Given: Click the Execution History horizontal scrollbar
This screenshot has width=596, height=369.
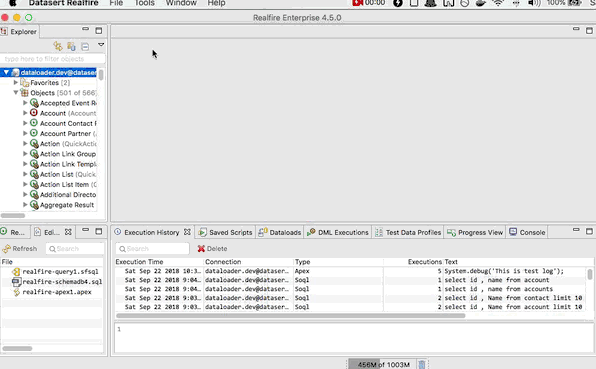Looking at the screenshot, I should tap(290, 315).
